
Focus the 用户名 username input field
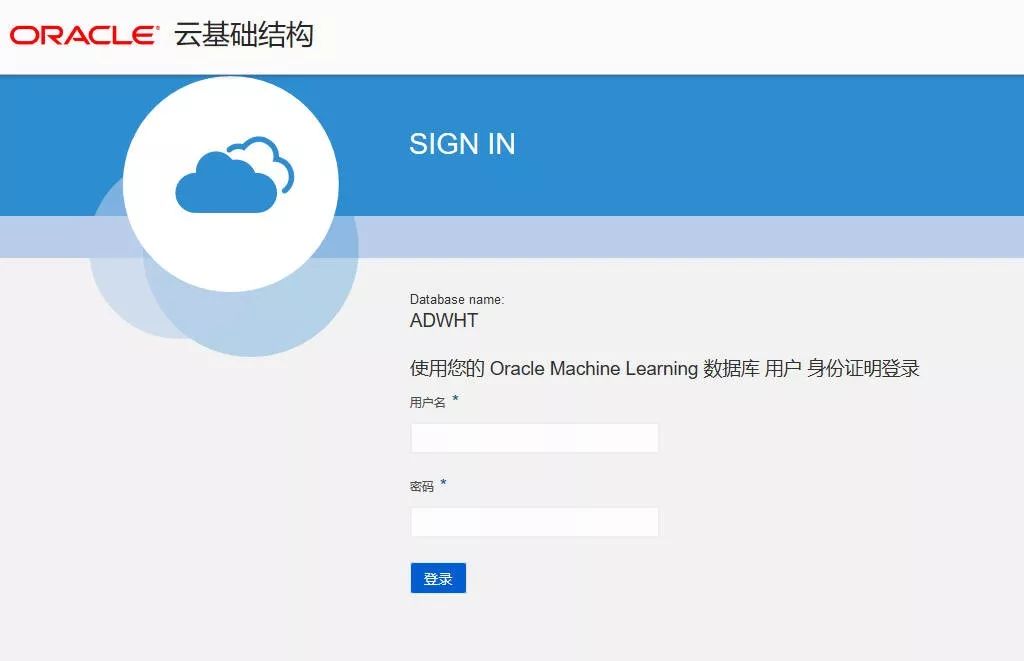534,438
